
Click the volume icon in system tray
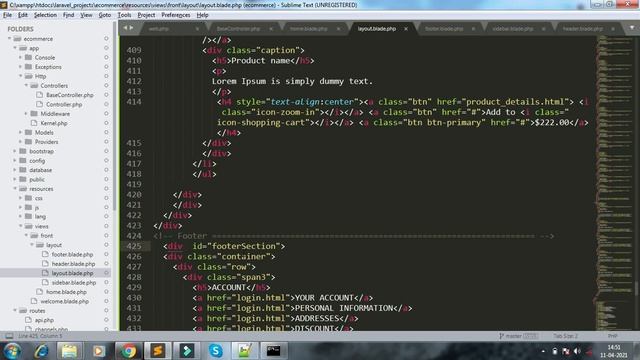[577, 351]
